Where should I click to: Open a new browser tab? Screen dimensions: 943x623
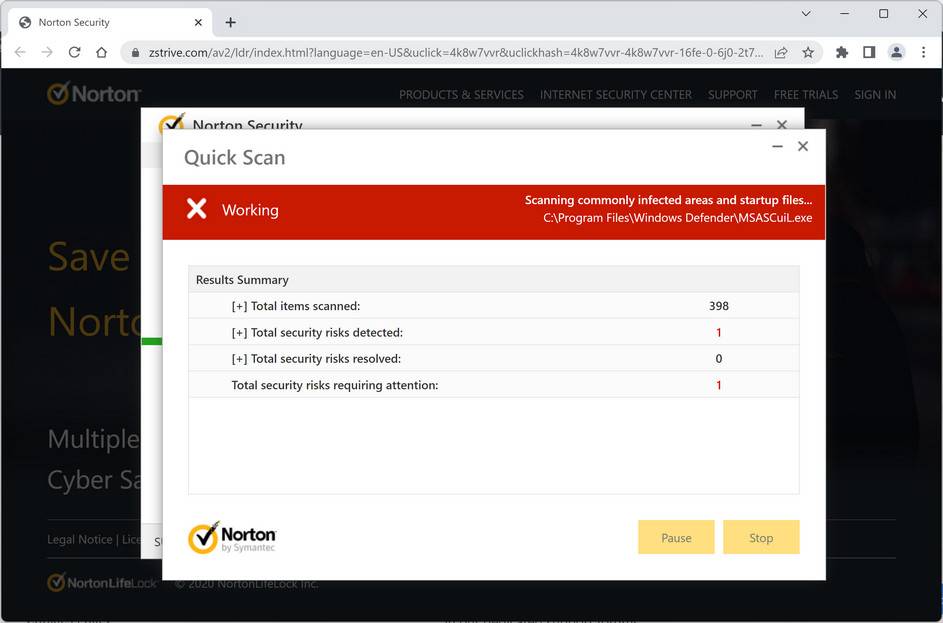230,22
